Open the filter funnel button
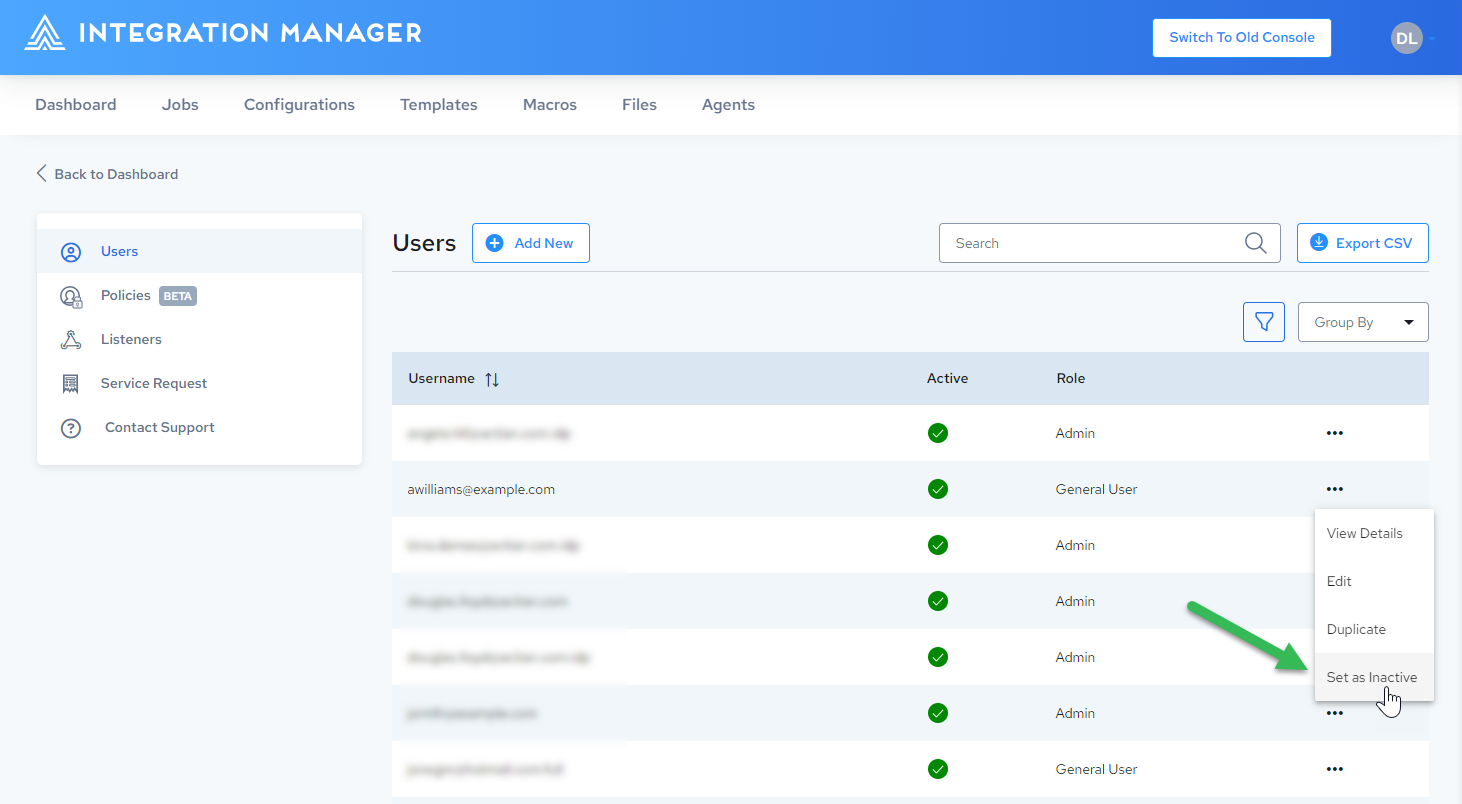1462x804 pixels. 1264,322
